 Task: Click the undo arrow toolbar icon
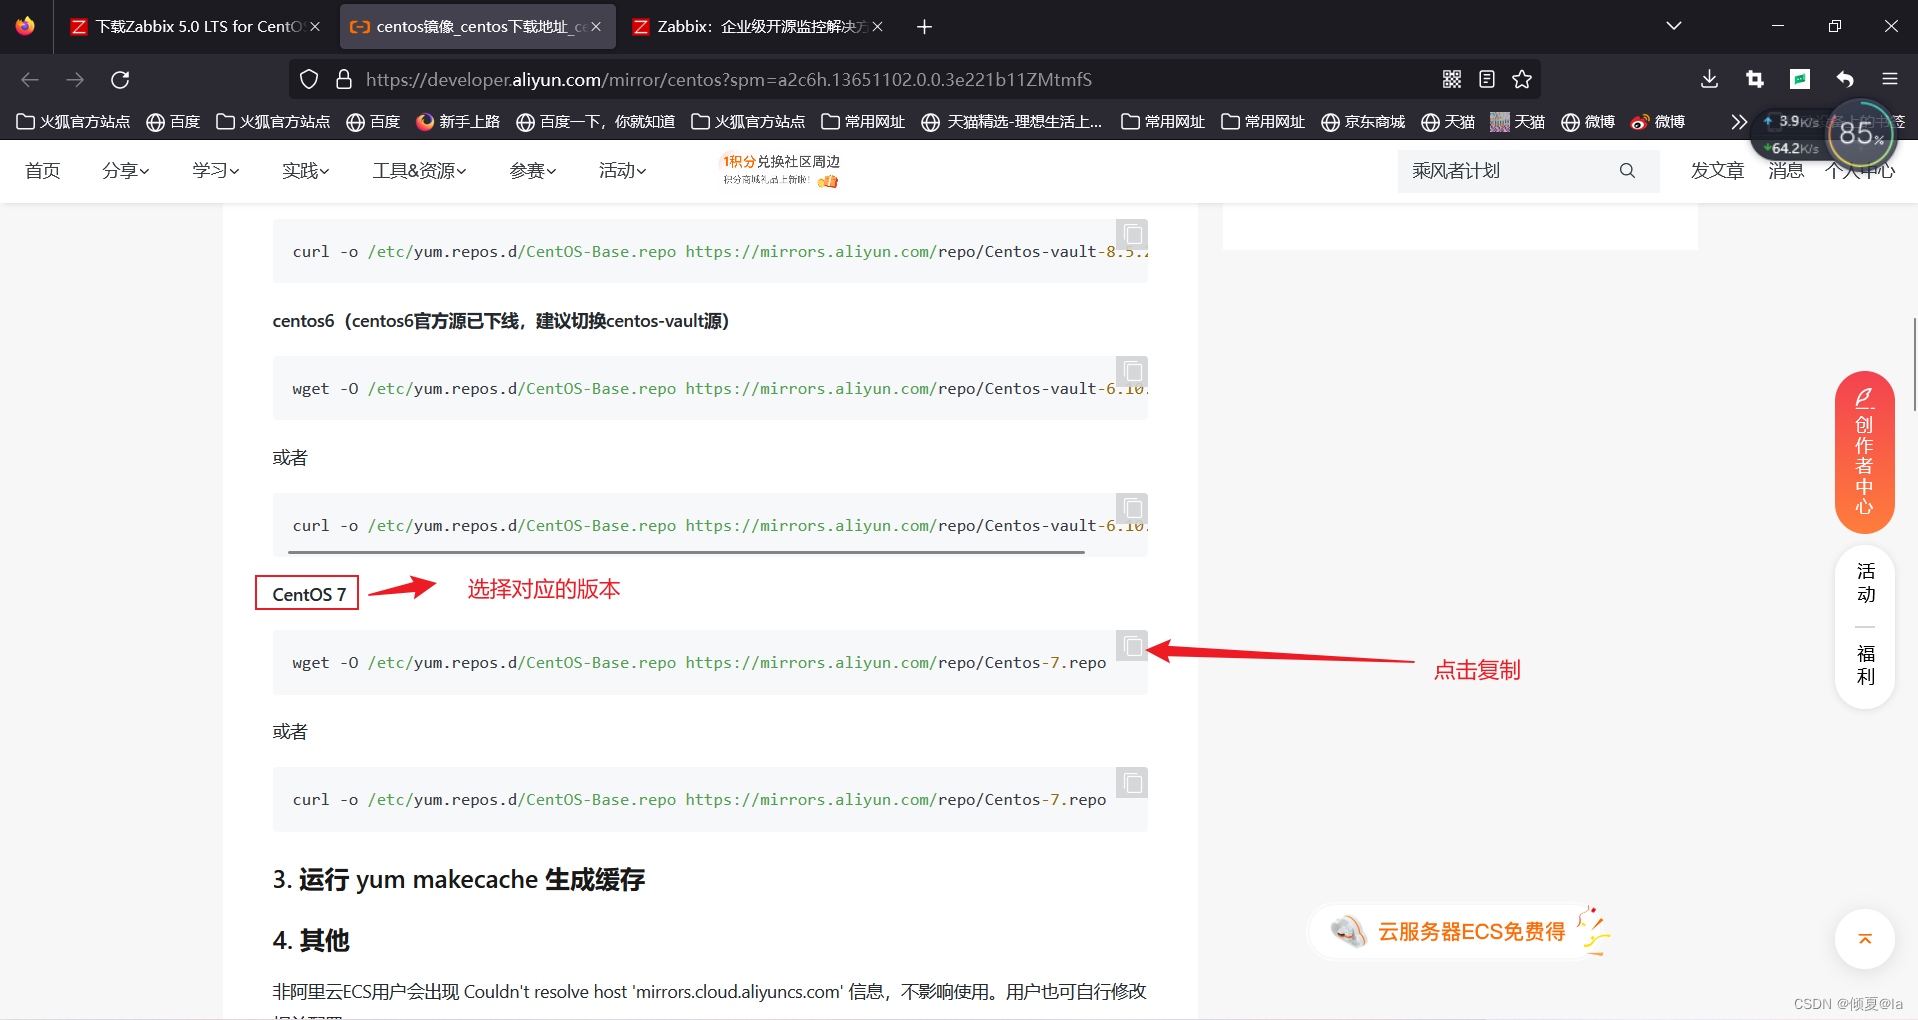(x=1845, y=79)
